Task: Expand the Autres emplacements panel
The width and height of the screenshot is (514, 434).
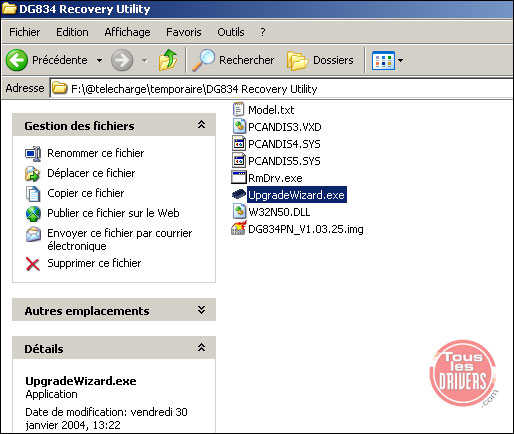Action: click(201, 310)
